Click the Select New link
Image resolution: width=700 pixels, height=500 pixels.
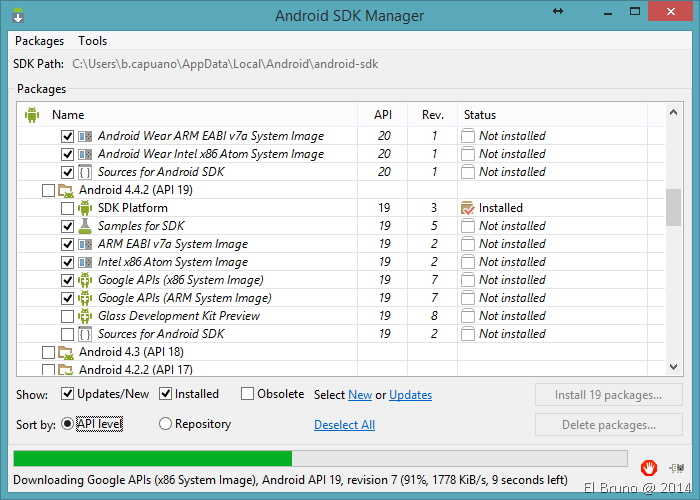[x=360, y=395]
